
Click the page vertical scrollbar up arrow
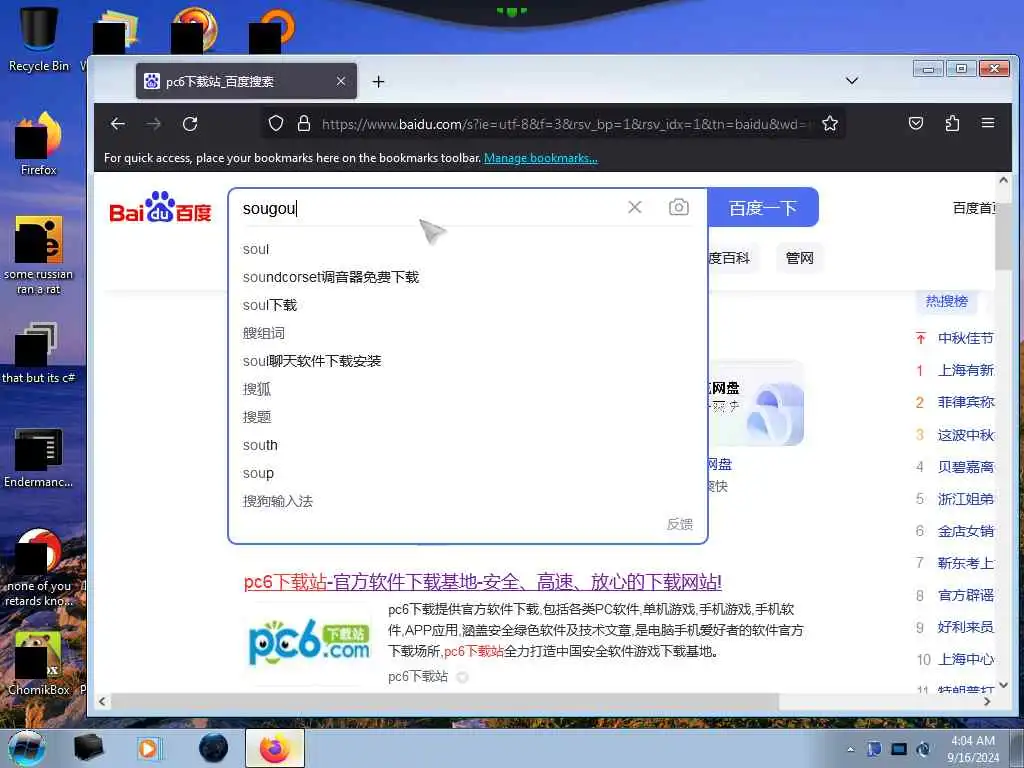pyautogui.click(x=1004, y=180)
